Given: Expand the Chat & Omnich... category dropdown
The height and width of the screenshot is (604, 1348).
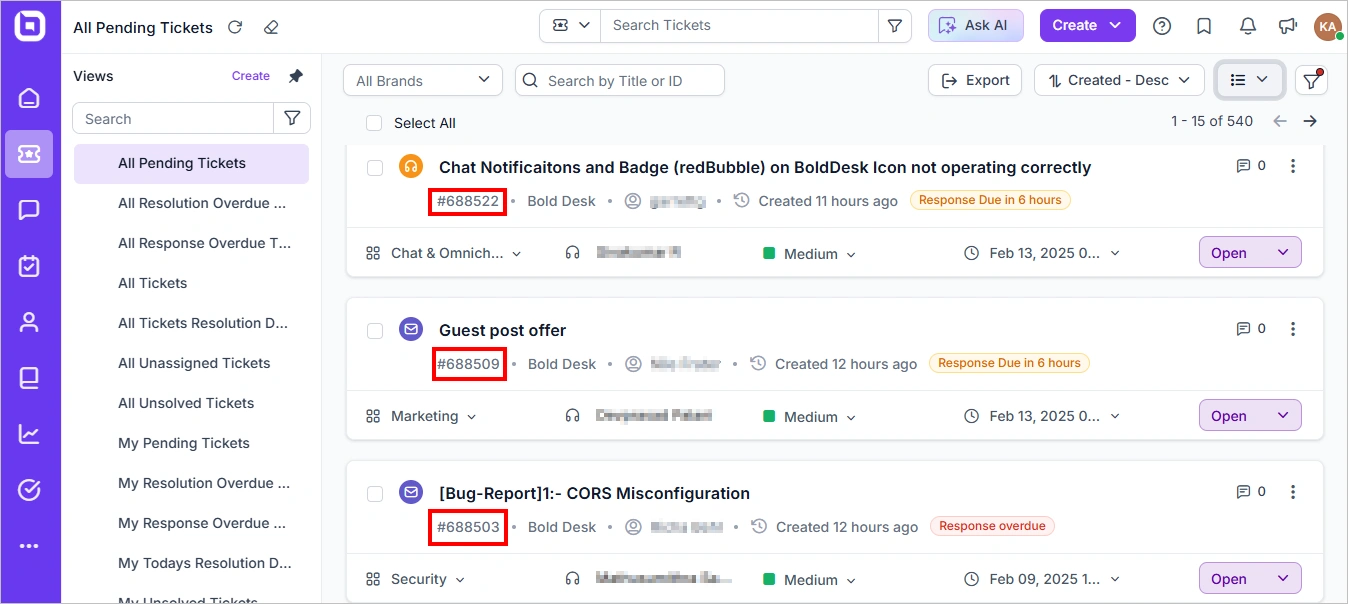Looking at the screenshot, I should point(444,253).
